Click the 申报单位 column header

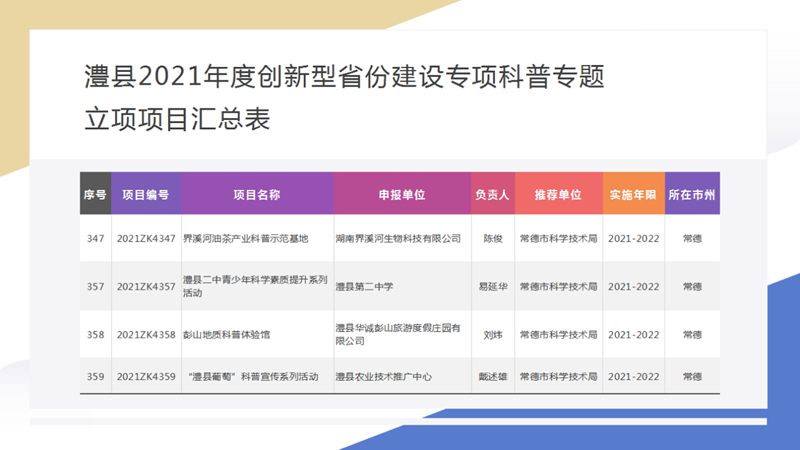tap(402, 195)
